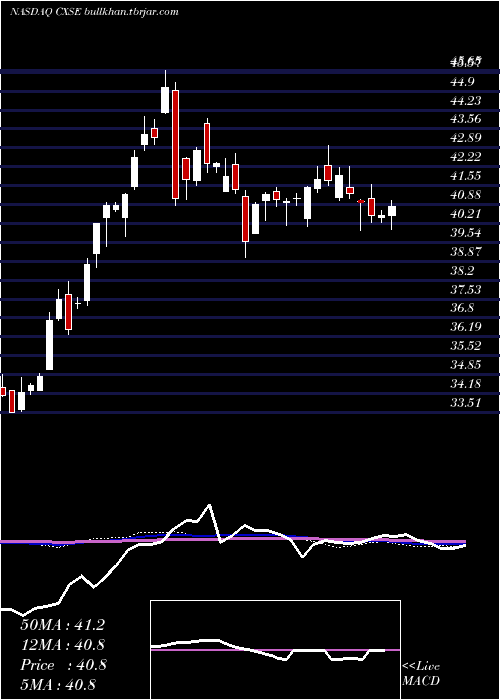500x700 pixels.
Task: Click the 38.2 price label
Action: pos(462,271)
